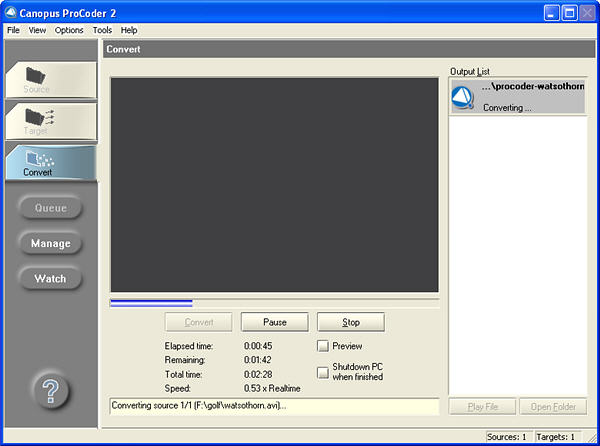Click the Open Folder button
Image resolution: width=600 pixels, height=446 pixels.
pos(553,407)
